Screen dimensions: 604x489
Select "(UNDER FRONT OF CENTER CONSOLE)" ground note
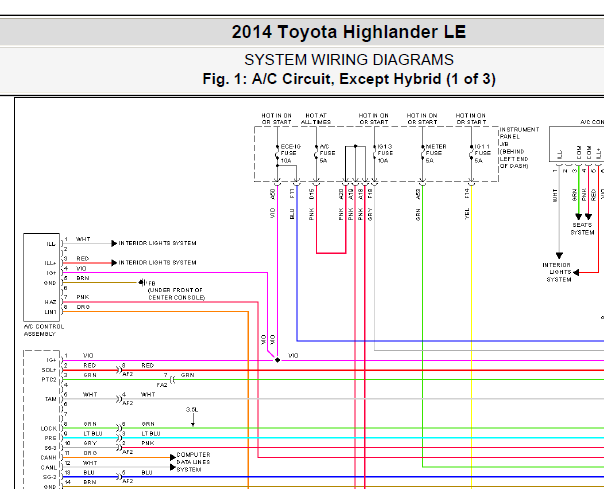tap(176, 294)
